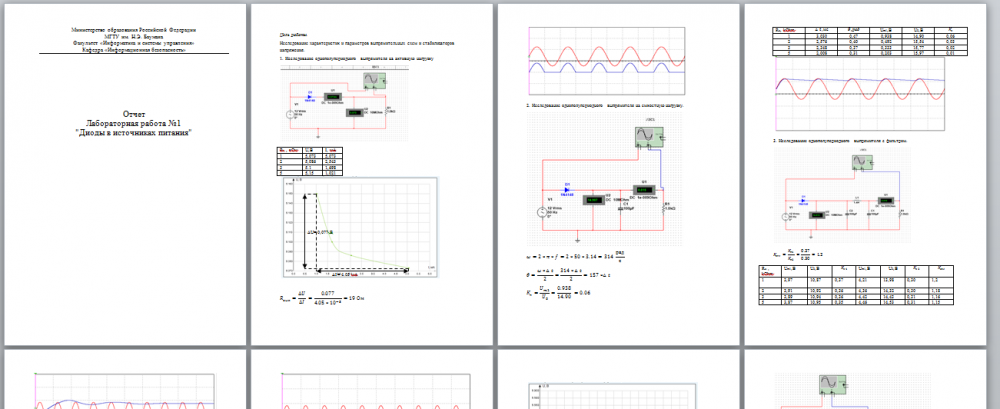Click the oscilloscope icon in page four's circuit
1000x409 pixels.
coord(863,161)
